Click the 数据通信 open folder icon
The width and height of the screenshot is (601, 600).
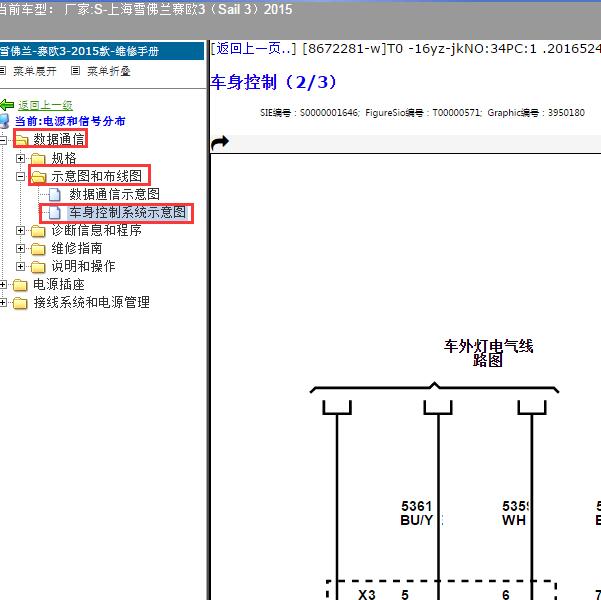coord(21,140)
